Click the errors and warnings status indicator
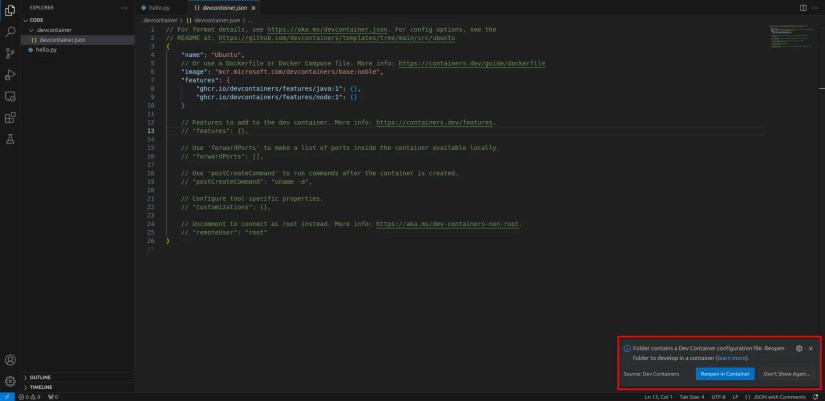The width and height of the screenshot is (825, 401). click(x=29, y=397)
